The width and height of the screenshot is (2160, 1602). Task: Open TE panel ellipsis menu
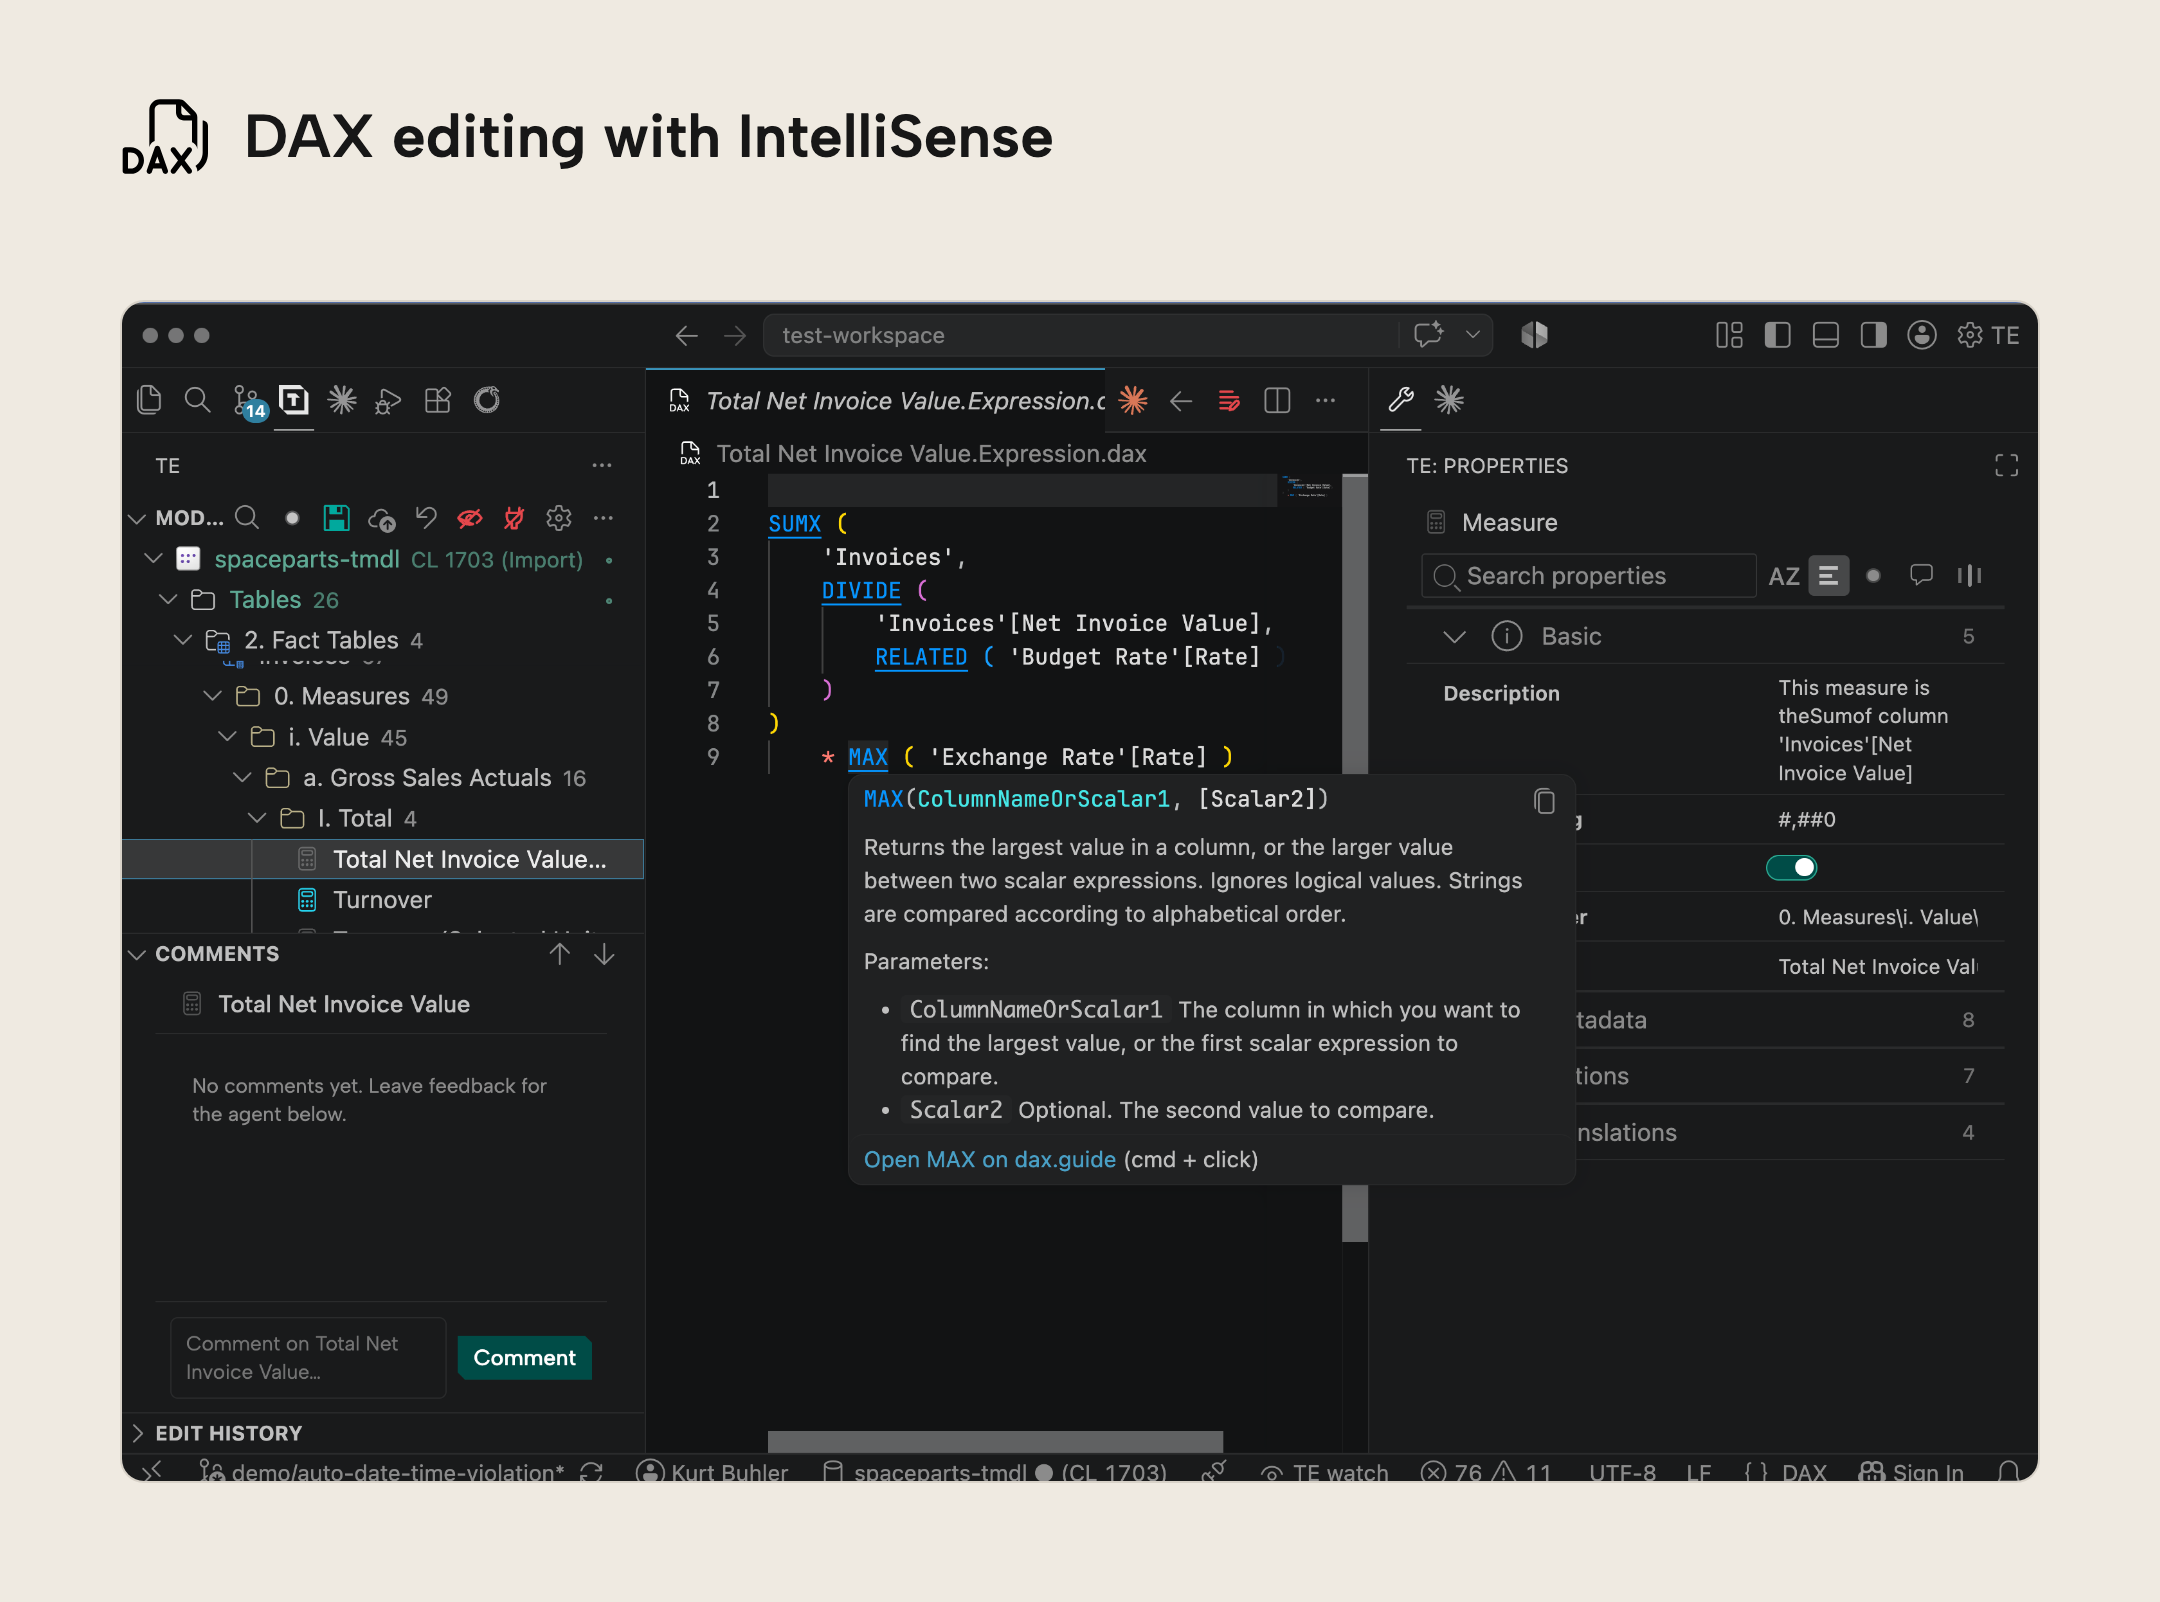(x=601, y=465)
